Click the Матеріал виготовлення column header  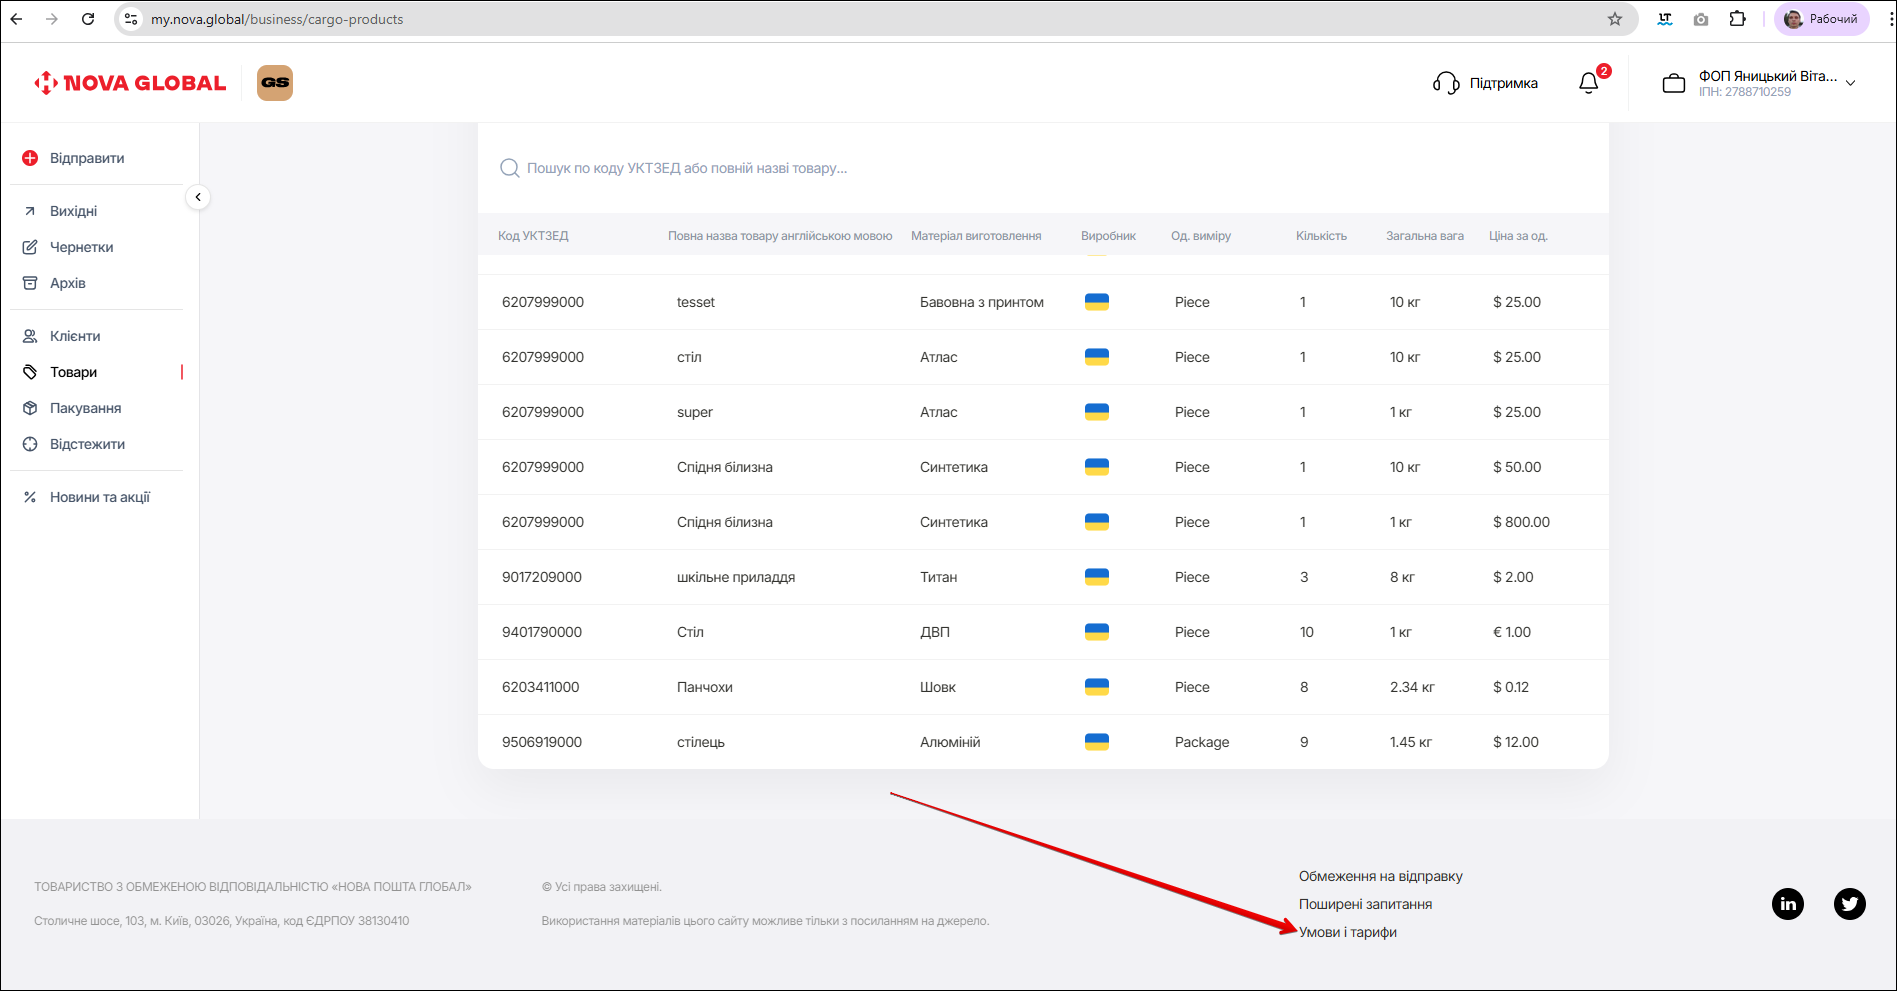click(976, 236)
